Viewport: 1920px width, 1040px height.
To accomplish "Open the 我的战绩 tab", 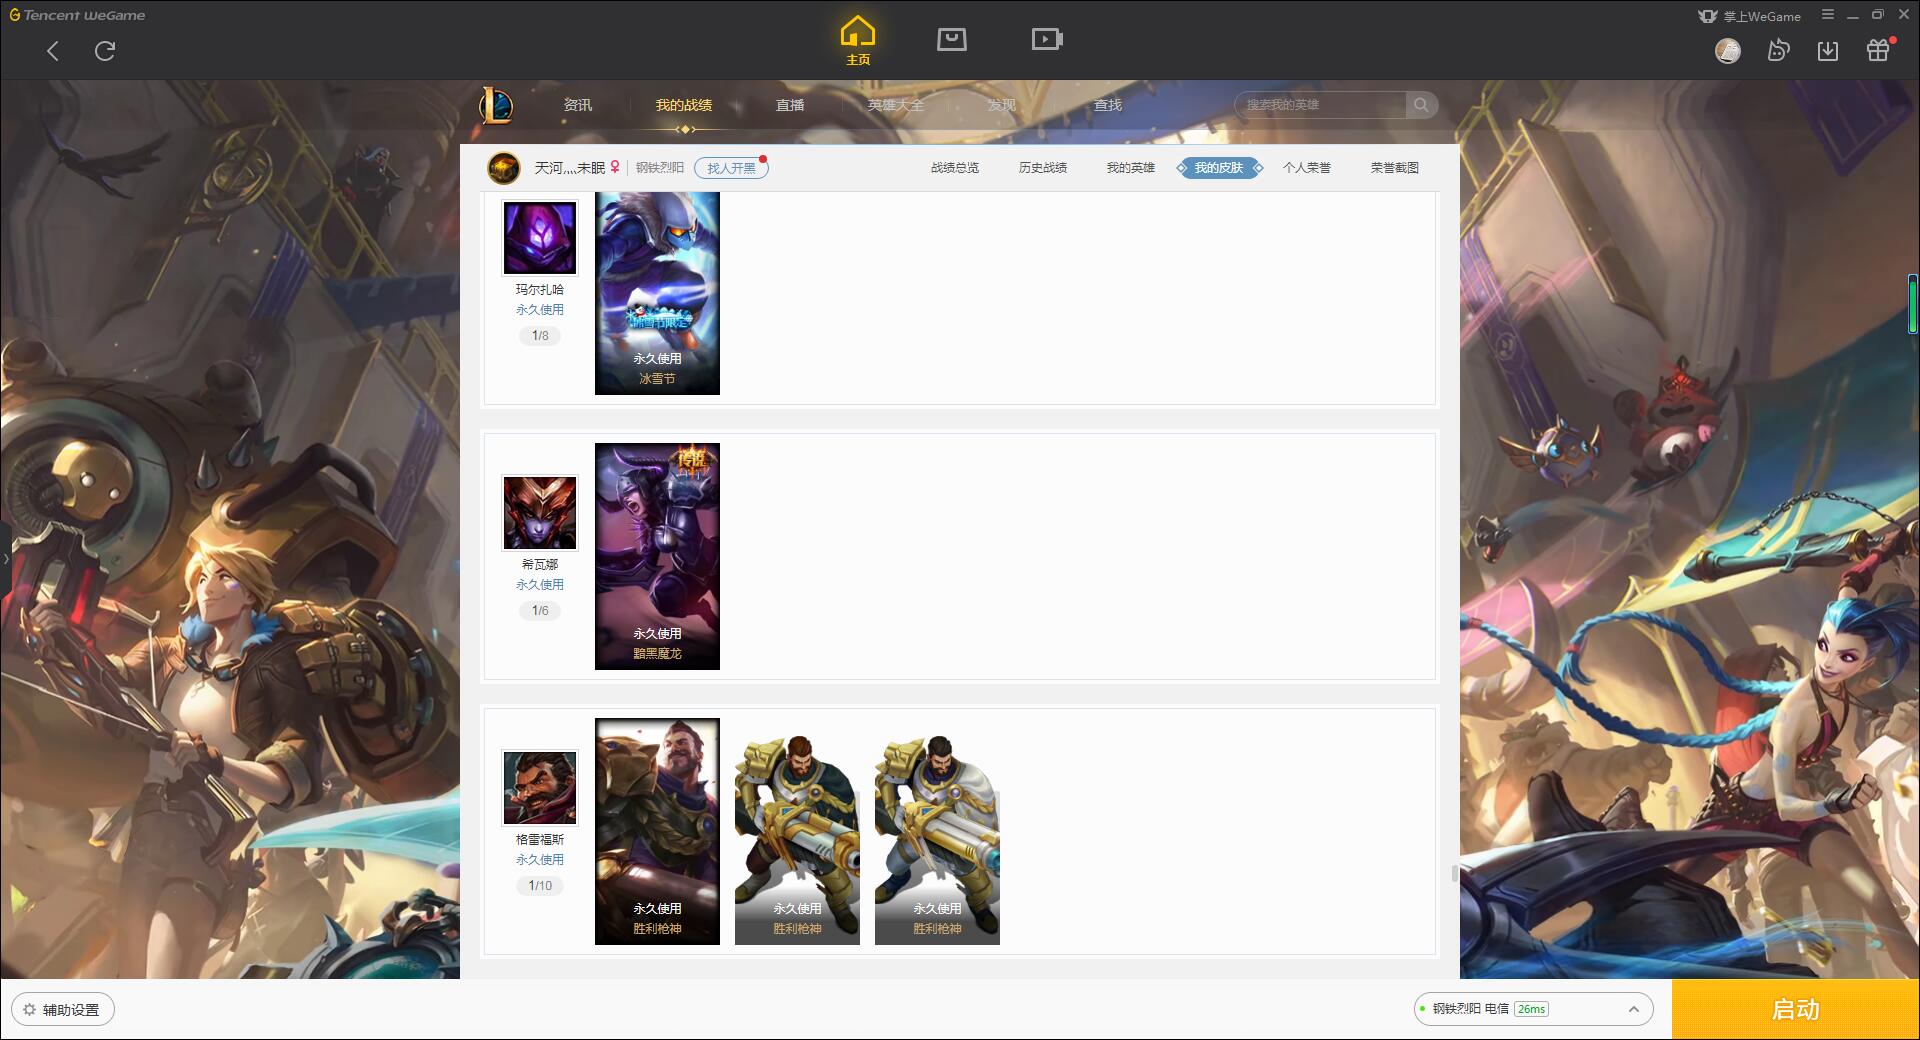I will click(684, 105).
